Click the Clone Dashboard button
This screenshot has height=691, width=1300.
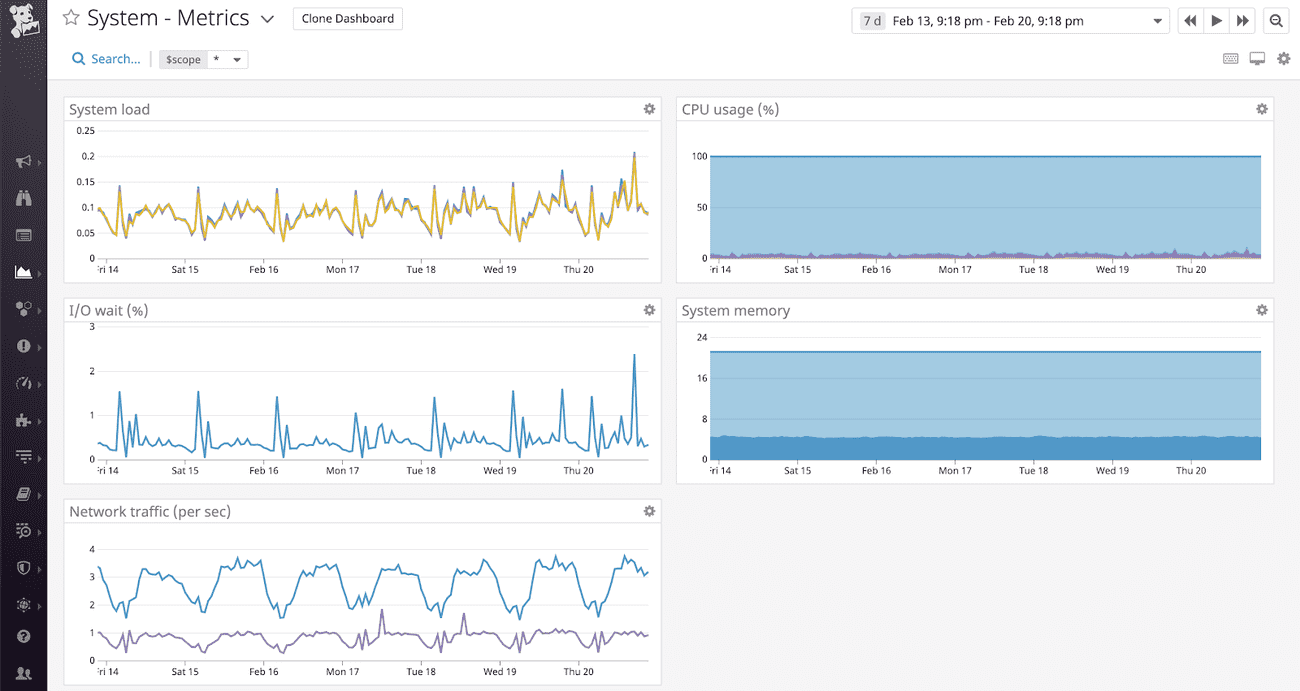tap(348, 19)
